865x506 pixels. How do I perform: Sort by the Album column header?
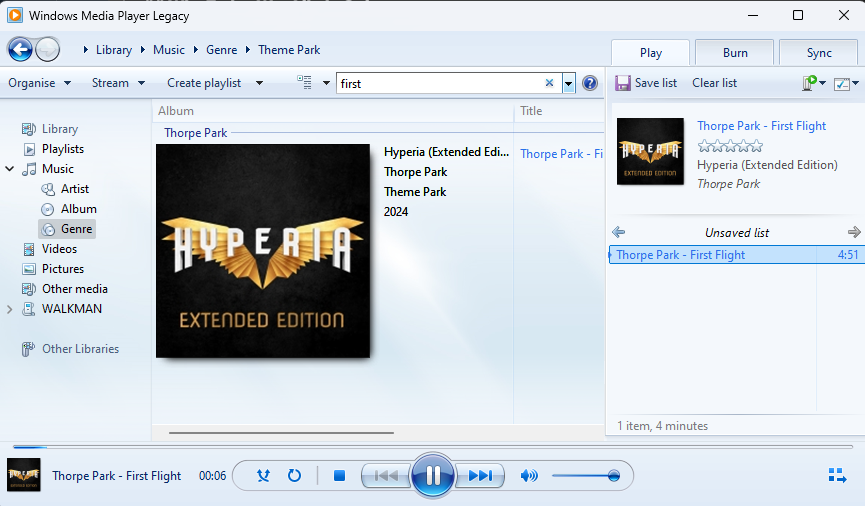coord(333,111)
